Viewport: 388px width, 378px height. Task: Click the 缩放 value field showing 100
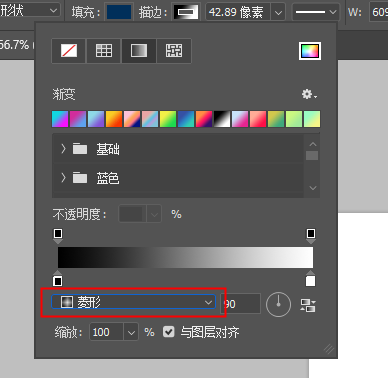click(107, 332)
